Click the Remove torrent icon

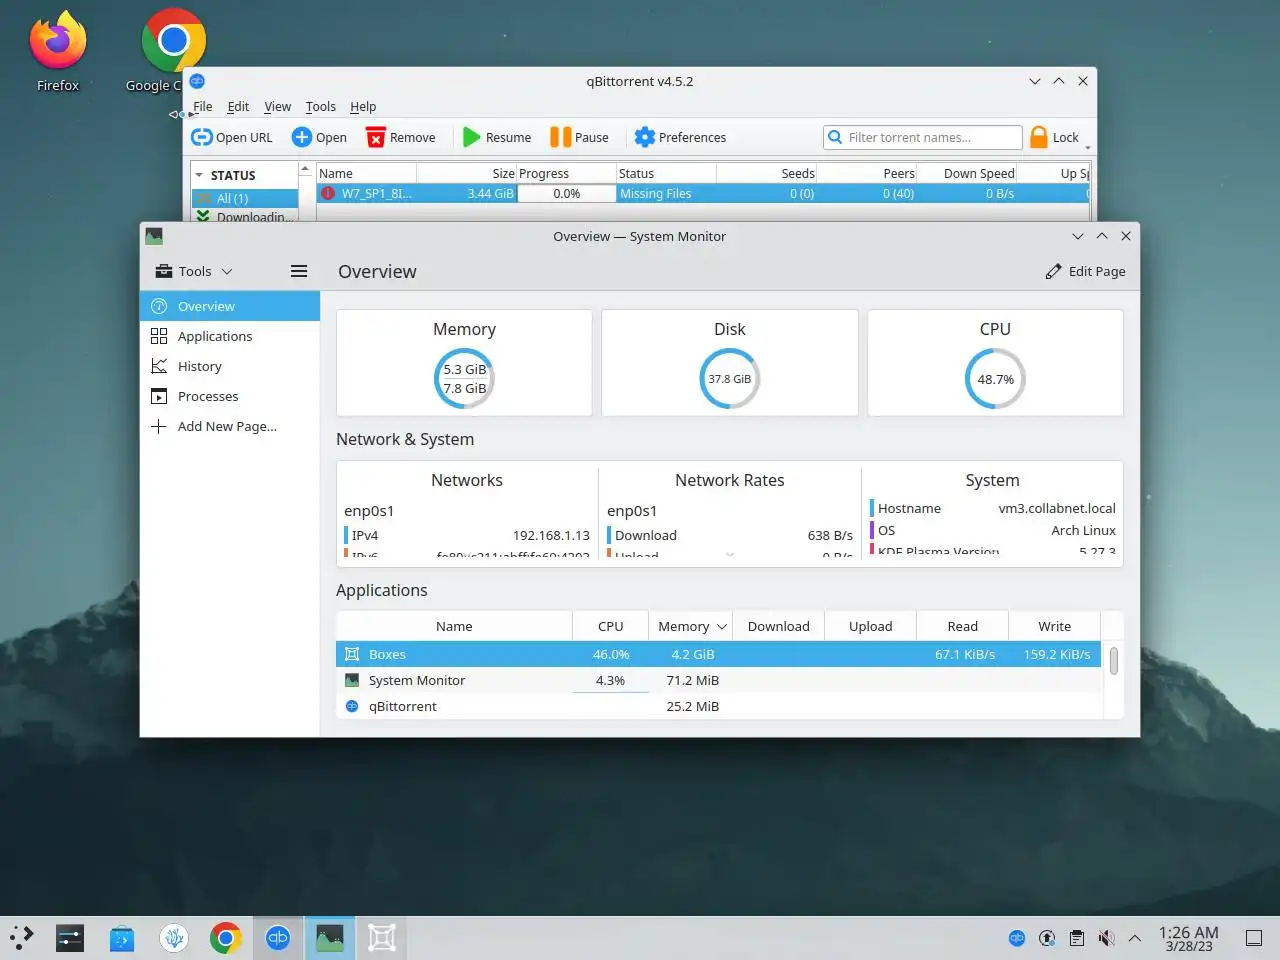click(x=376, y=137)
